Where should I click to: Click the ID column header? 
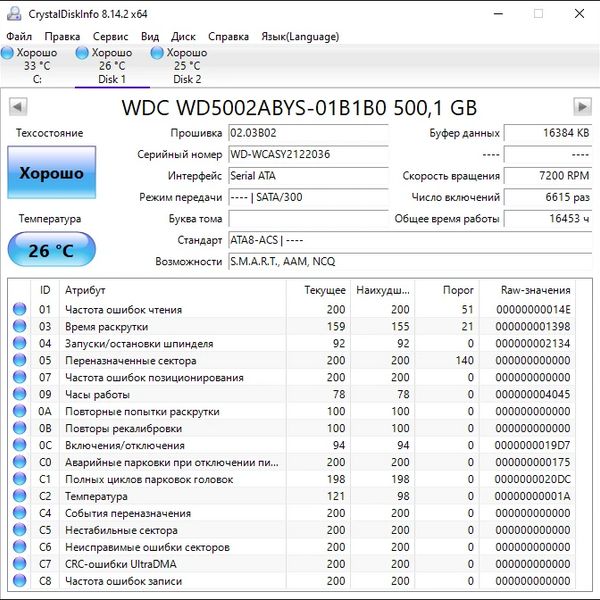pos(45,290)
